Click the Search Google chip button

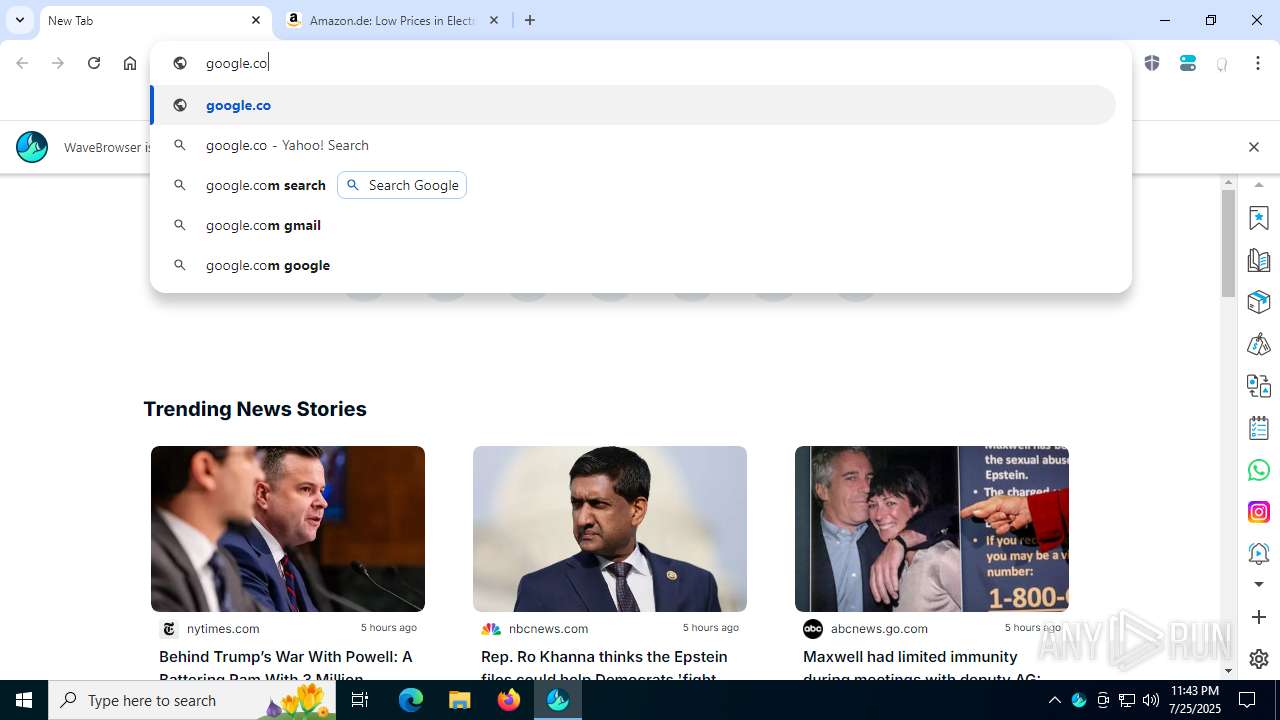point(402,185)
